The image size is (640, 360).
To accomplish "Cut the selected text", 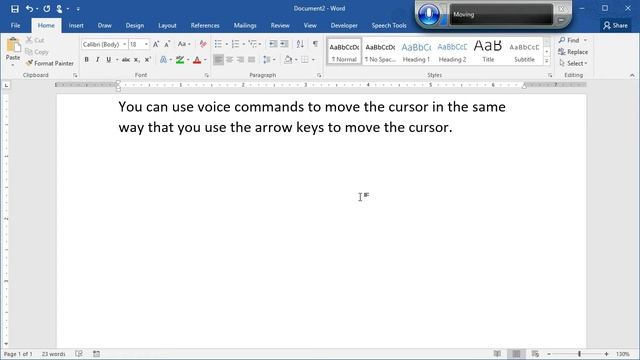I will [35, 40].
